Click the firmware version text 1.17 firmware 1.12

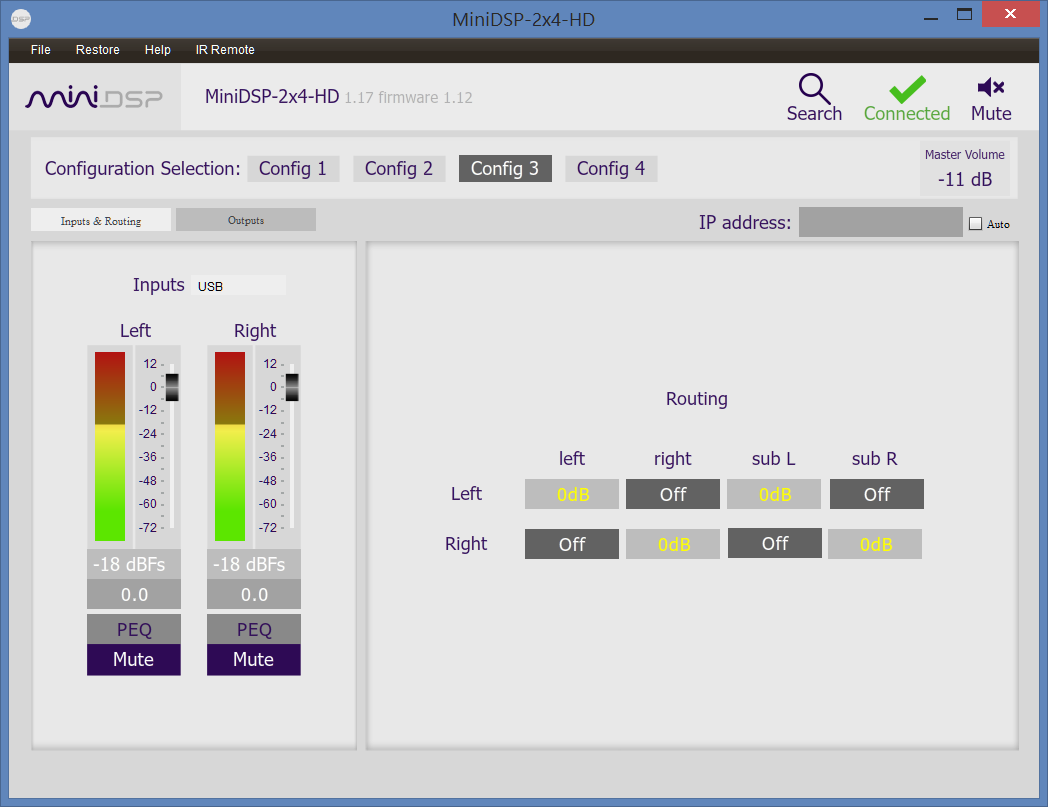click(408, 98)
